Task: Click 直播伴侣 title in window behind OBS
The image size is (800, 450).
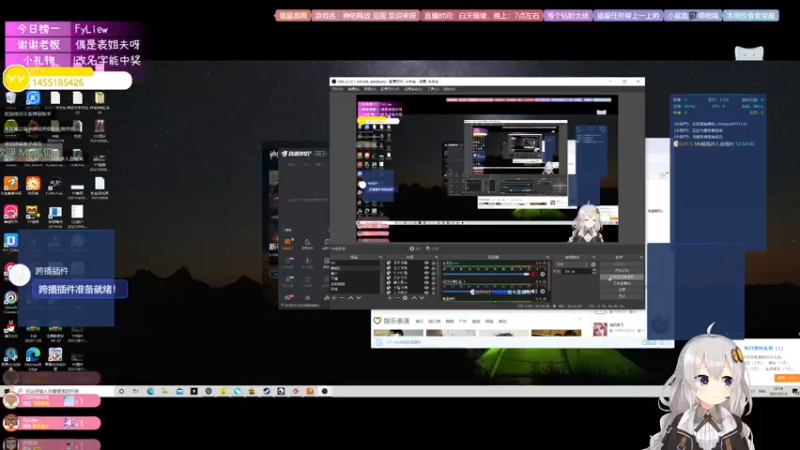Action: point(299,154)
